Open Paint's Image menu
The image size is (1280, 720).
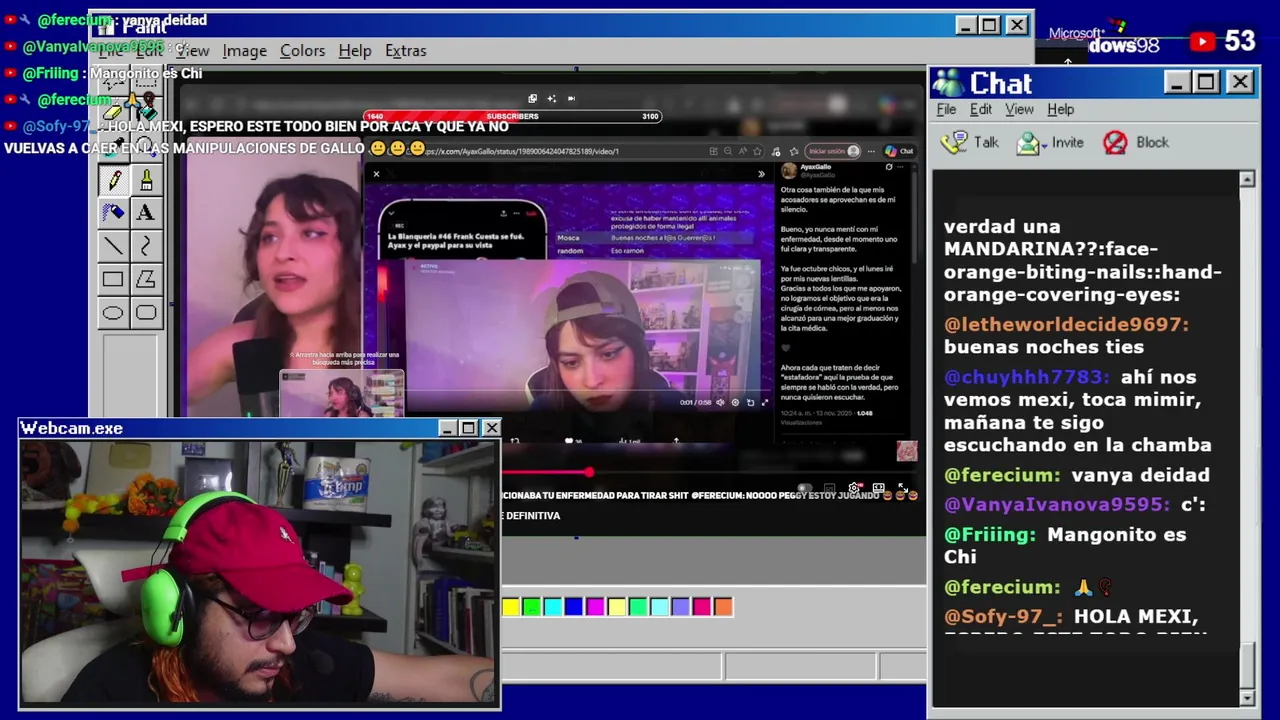[x=244, y=50]
